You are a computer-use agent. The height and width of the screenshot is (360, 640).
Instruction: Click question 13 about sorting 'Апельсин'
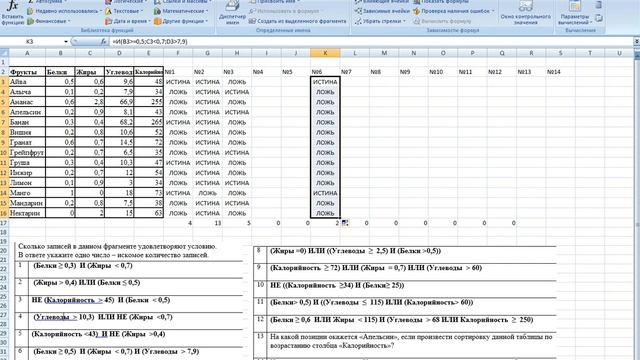[411, 341]
